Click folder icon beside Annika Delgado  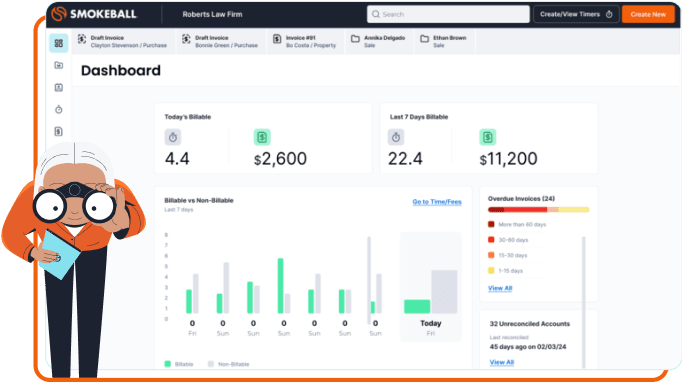click(355, 39)
